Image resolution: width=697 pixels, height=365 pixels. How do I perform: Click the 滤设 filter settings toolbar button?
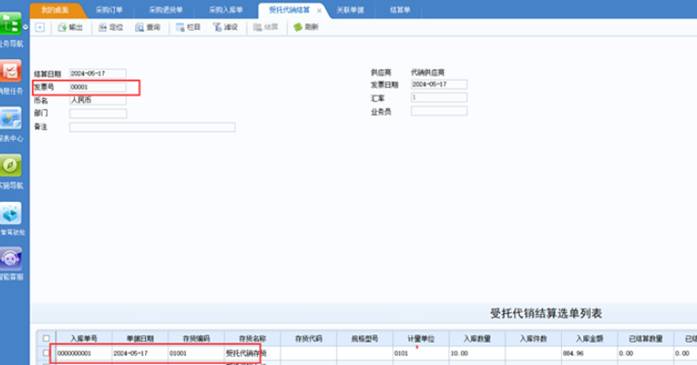[x=225, y=28]
